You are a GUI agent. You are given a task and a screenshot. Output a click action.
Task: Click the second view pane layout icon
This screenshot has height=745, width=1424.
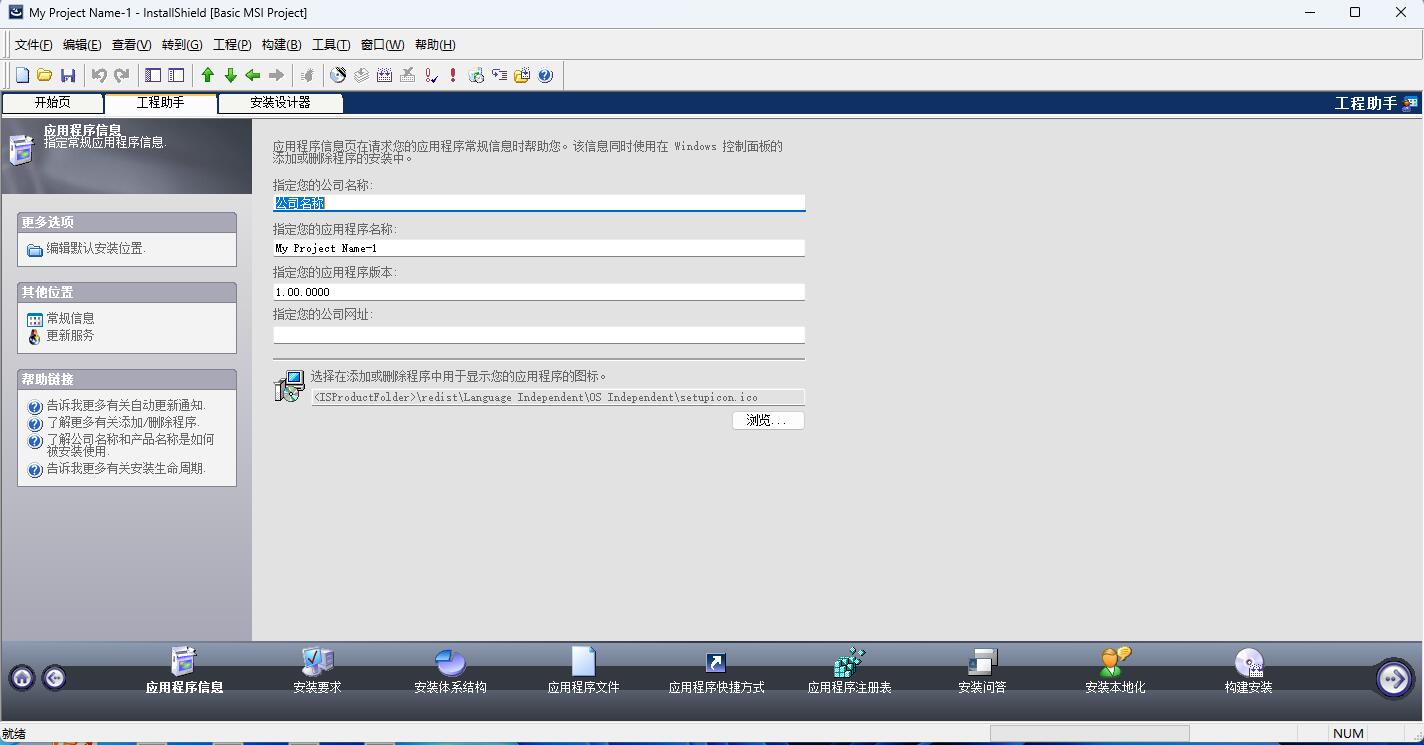click(176, 75)
